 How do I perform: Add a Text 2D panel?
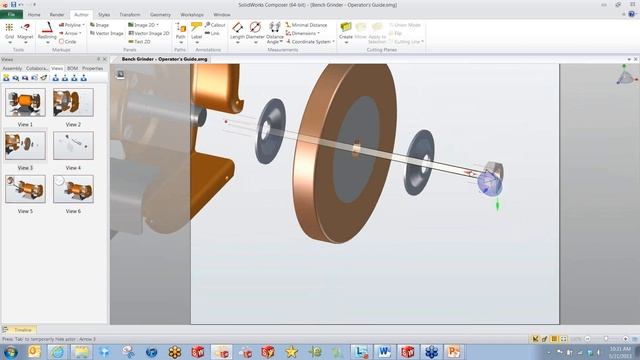click(x=139, y=42)
